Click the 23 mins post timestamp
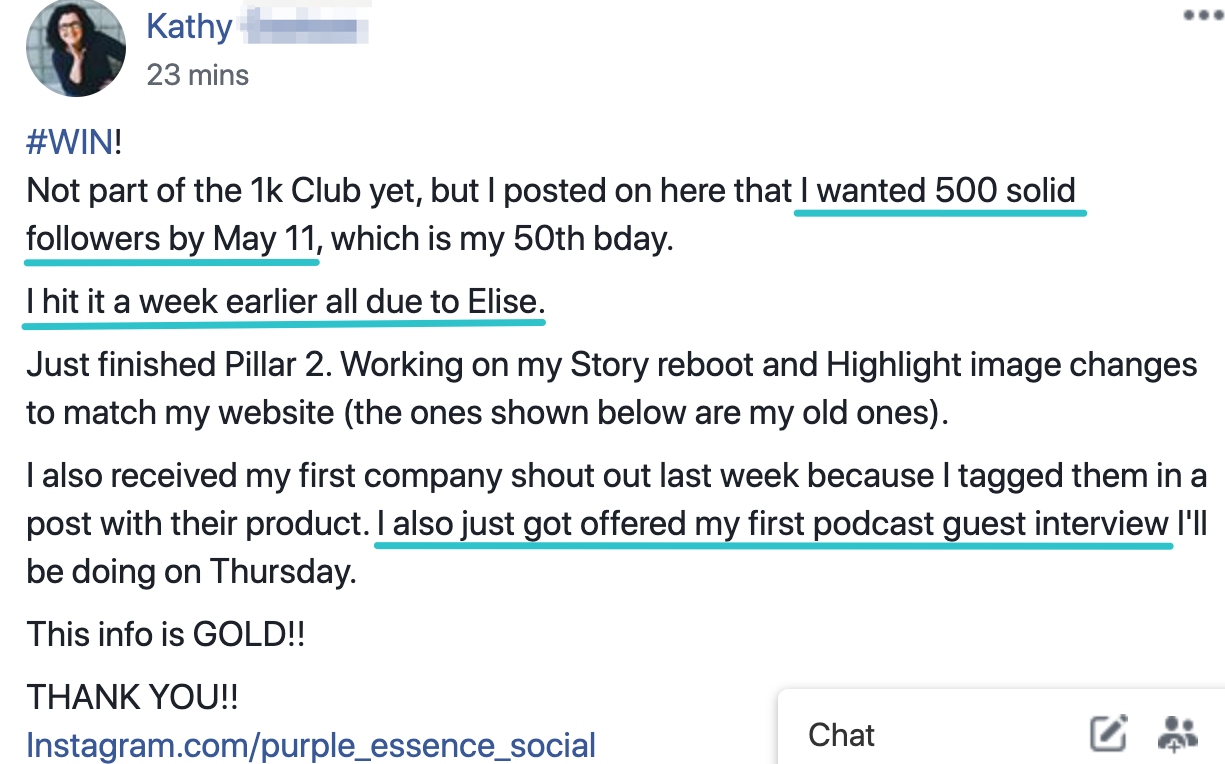The height and width of the screenshot is (764, 1225). tap(197, 75)
